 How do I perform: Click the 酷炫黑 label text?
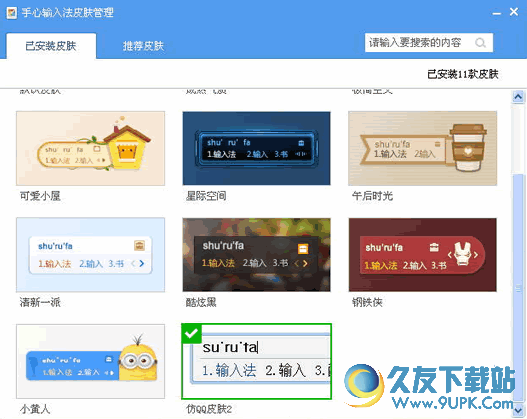201,302
